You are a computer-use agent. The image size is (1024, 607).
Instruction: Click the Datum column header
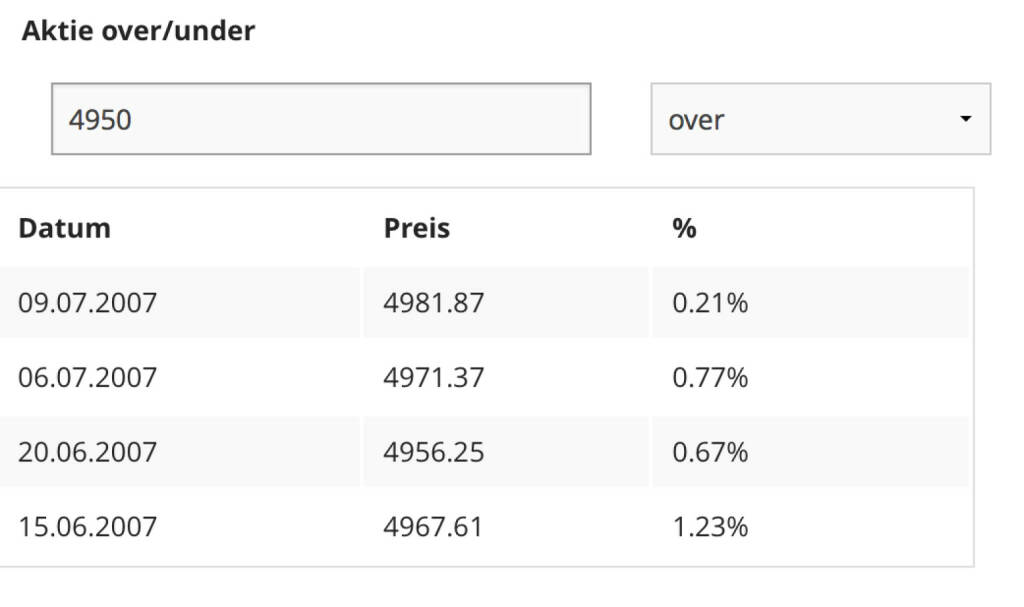[x=64, y=228]
